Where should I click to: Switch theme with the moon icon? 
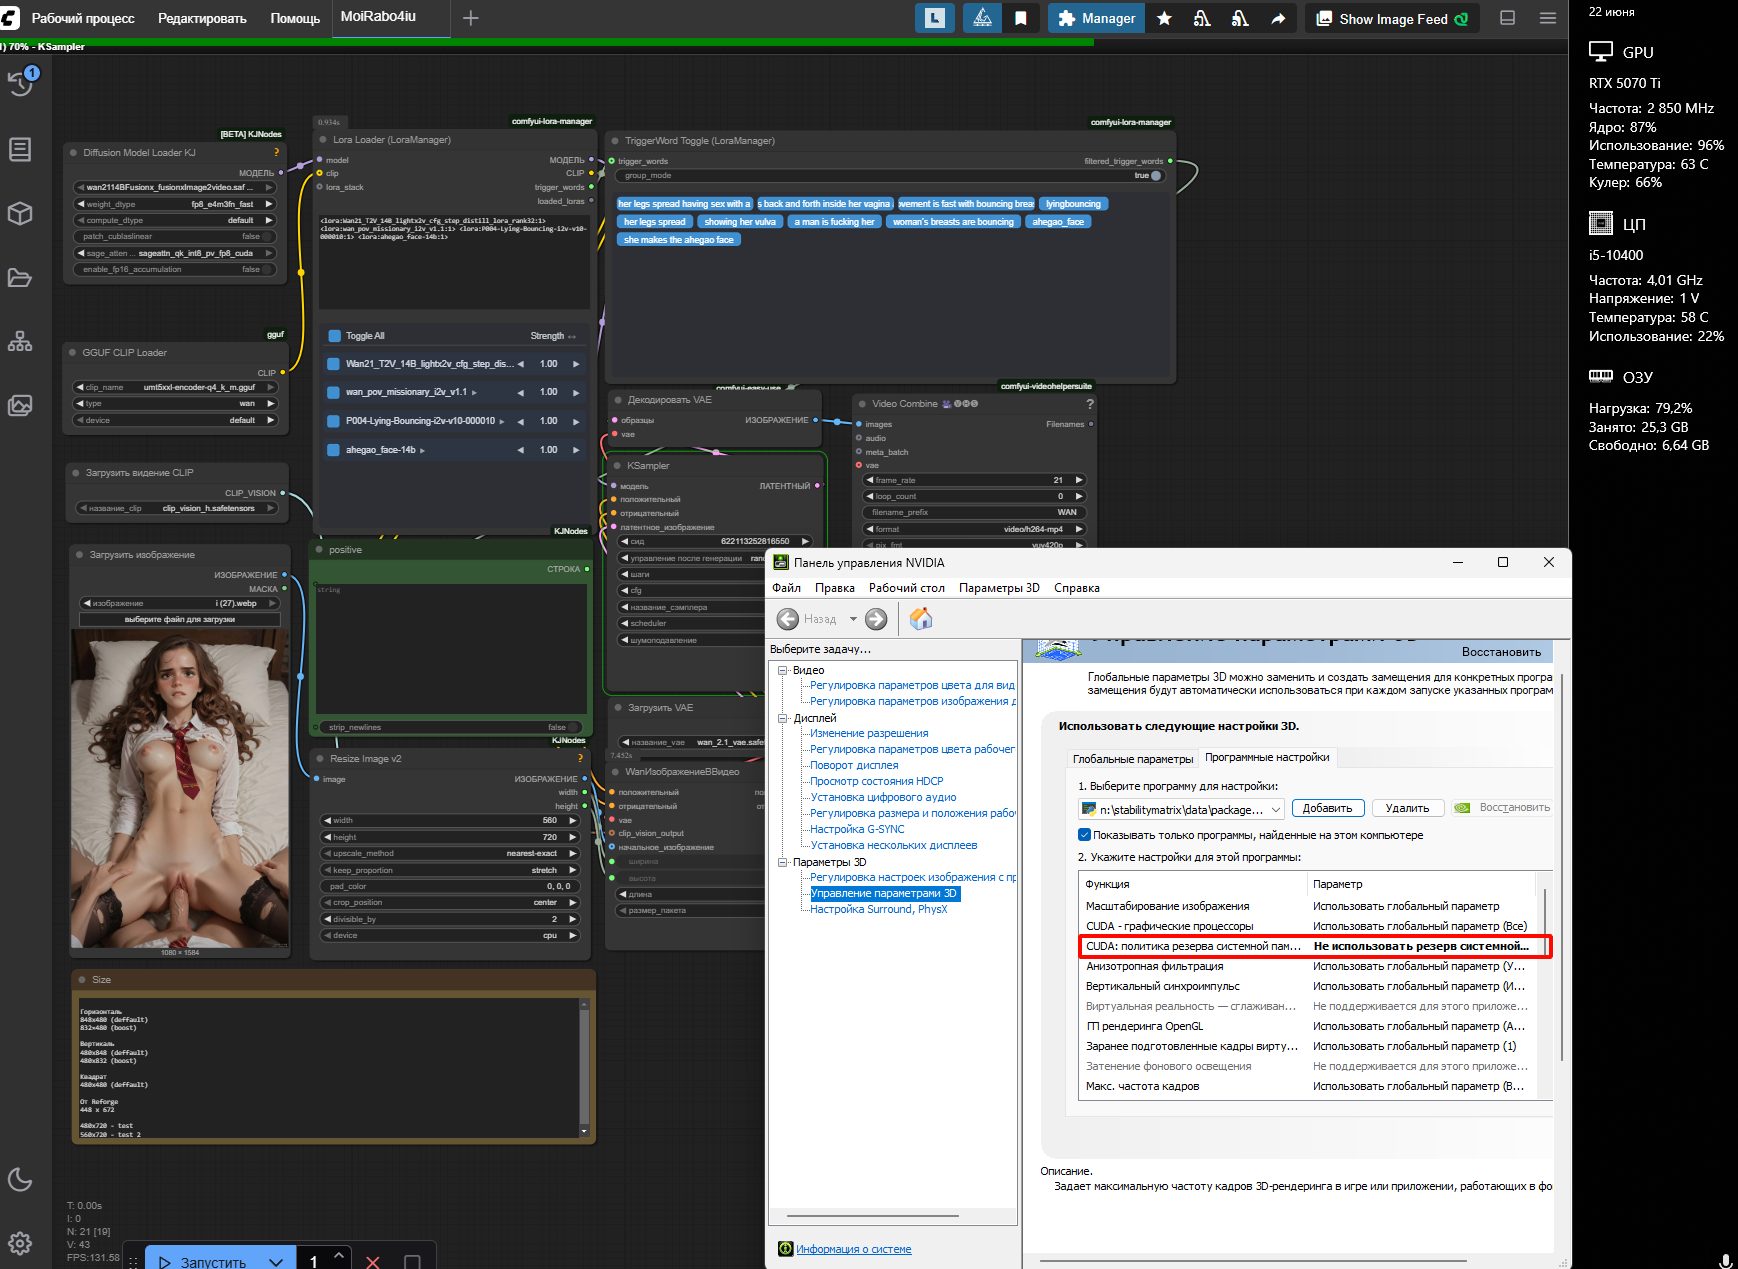20,1180
